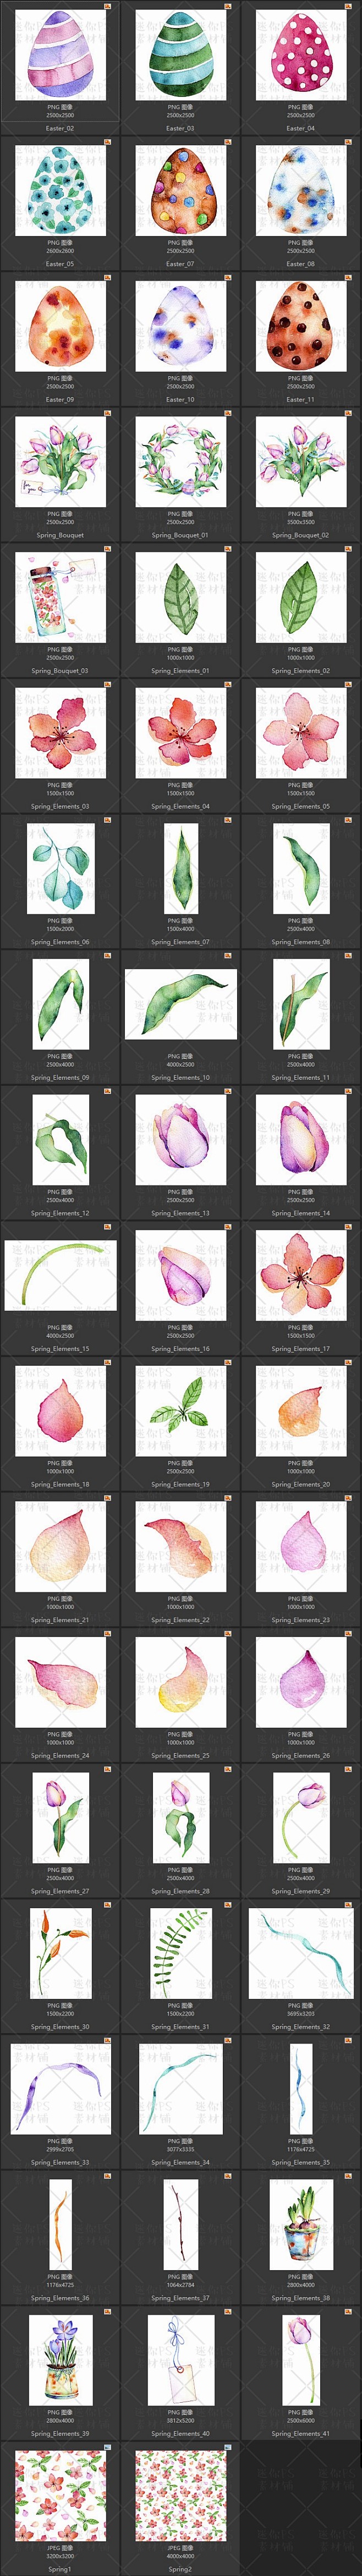This screenshot has width=362, height=2576.
Task: Click the file name "Spring_Elements_30"
Action: (x=60, y=2027)
